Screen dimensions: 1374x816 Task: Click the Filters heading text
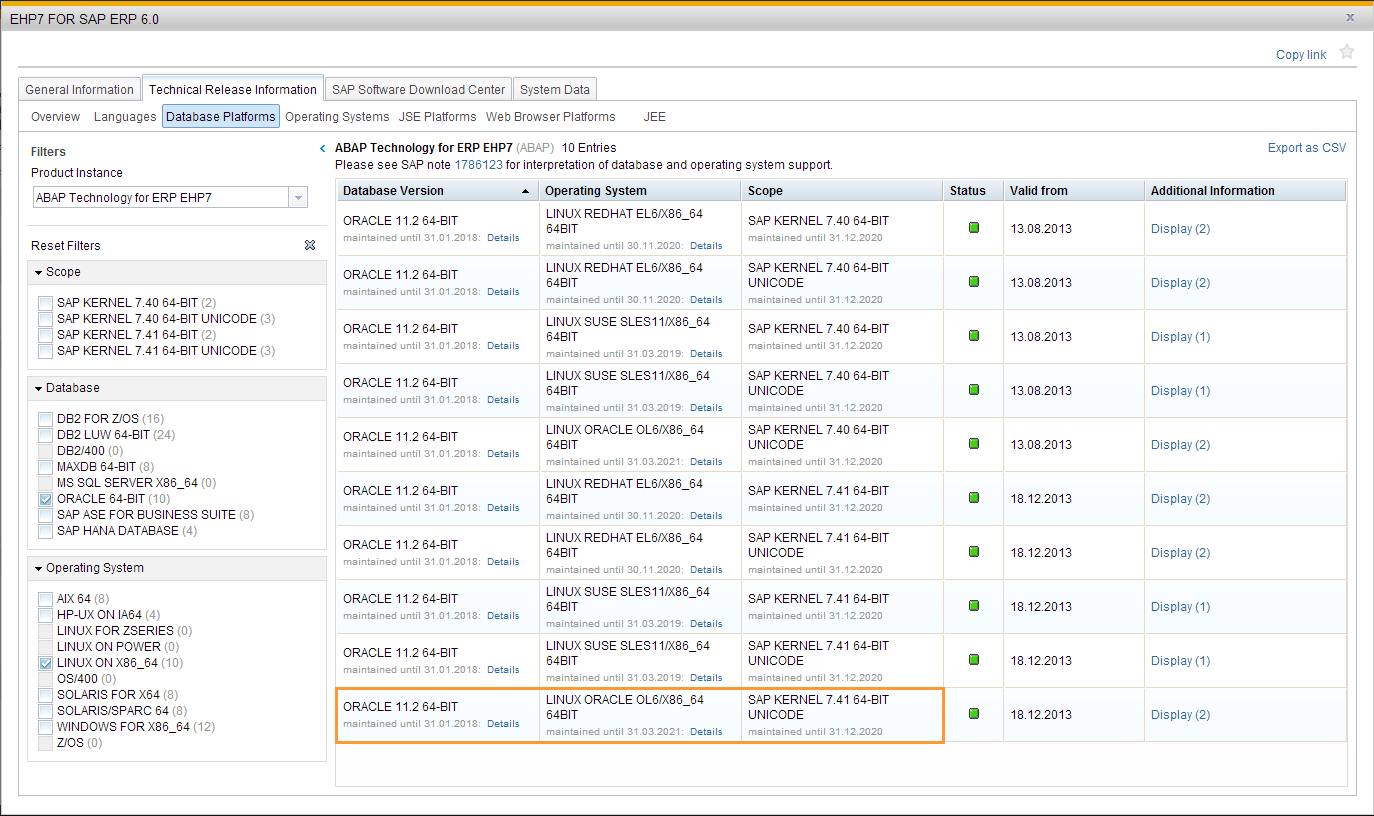(x=48, y=152)
